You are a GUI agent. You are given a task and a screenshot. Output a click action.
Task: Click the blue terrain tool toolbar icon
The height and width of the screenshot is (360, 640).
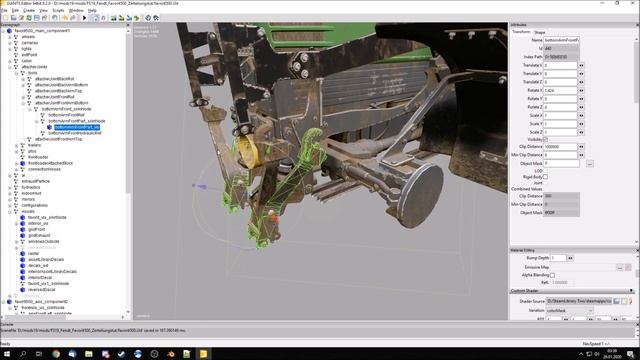(x=129, y=18)
